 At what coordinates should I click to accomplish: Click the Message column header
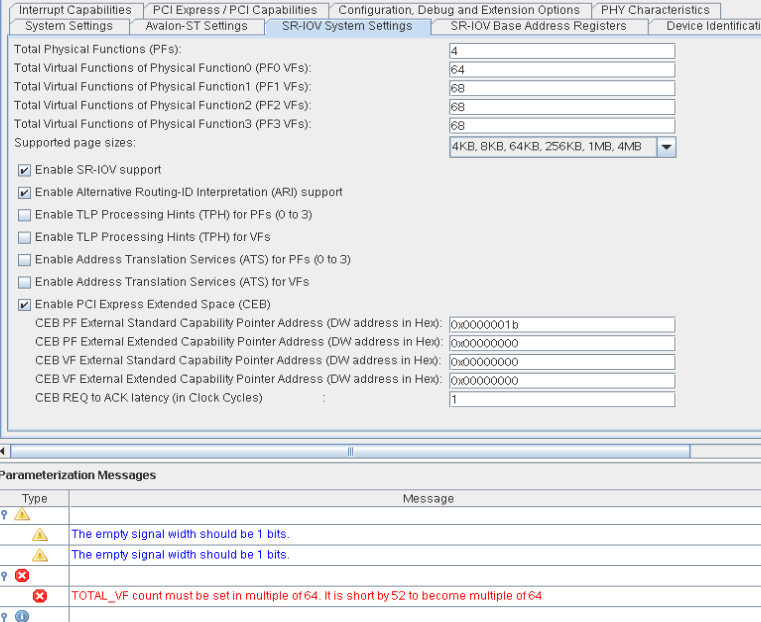point(428,498)
